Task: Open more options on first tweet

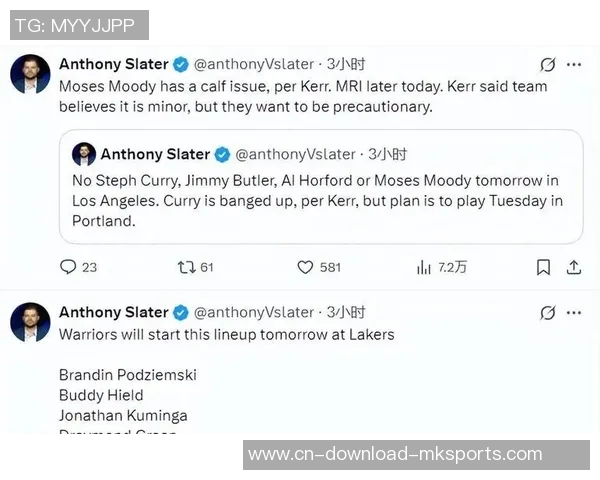Action: click(574, 65)
